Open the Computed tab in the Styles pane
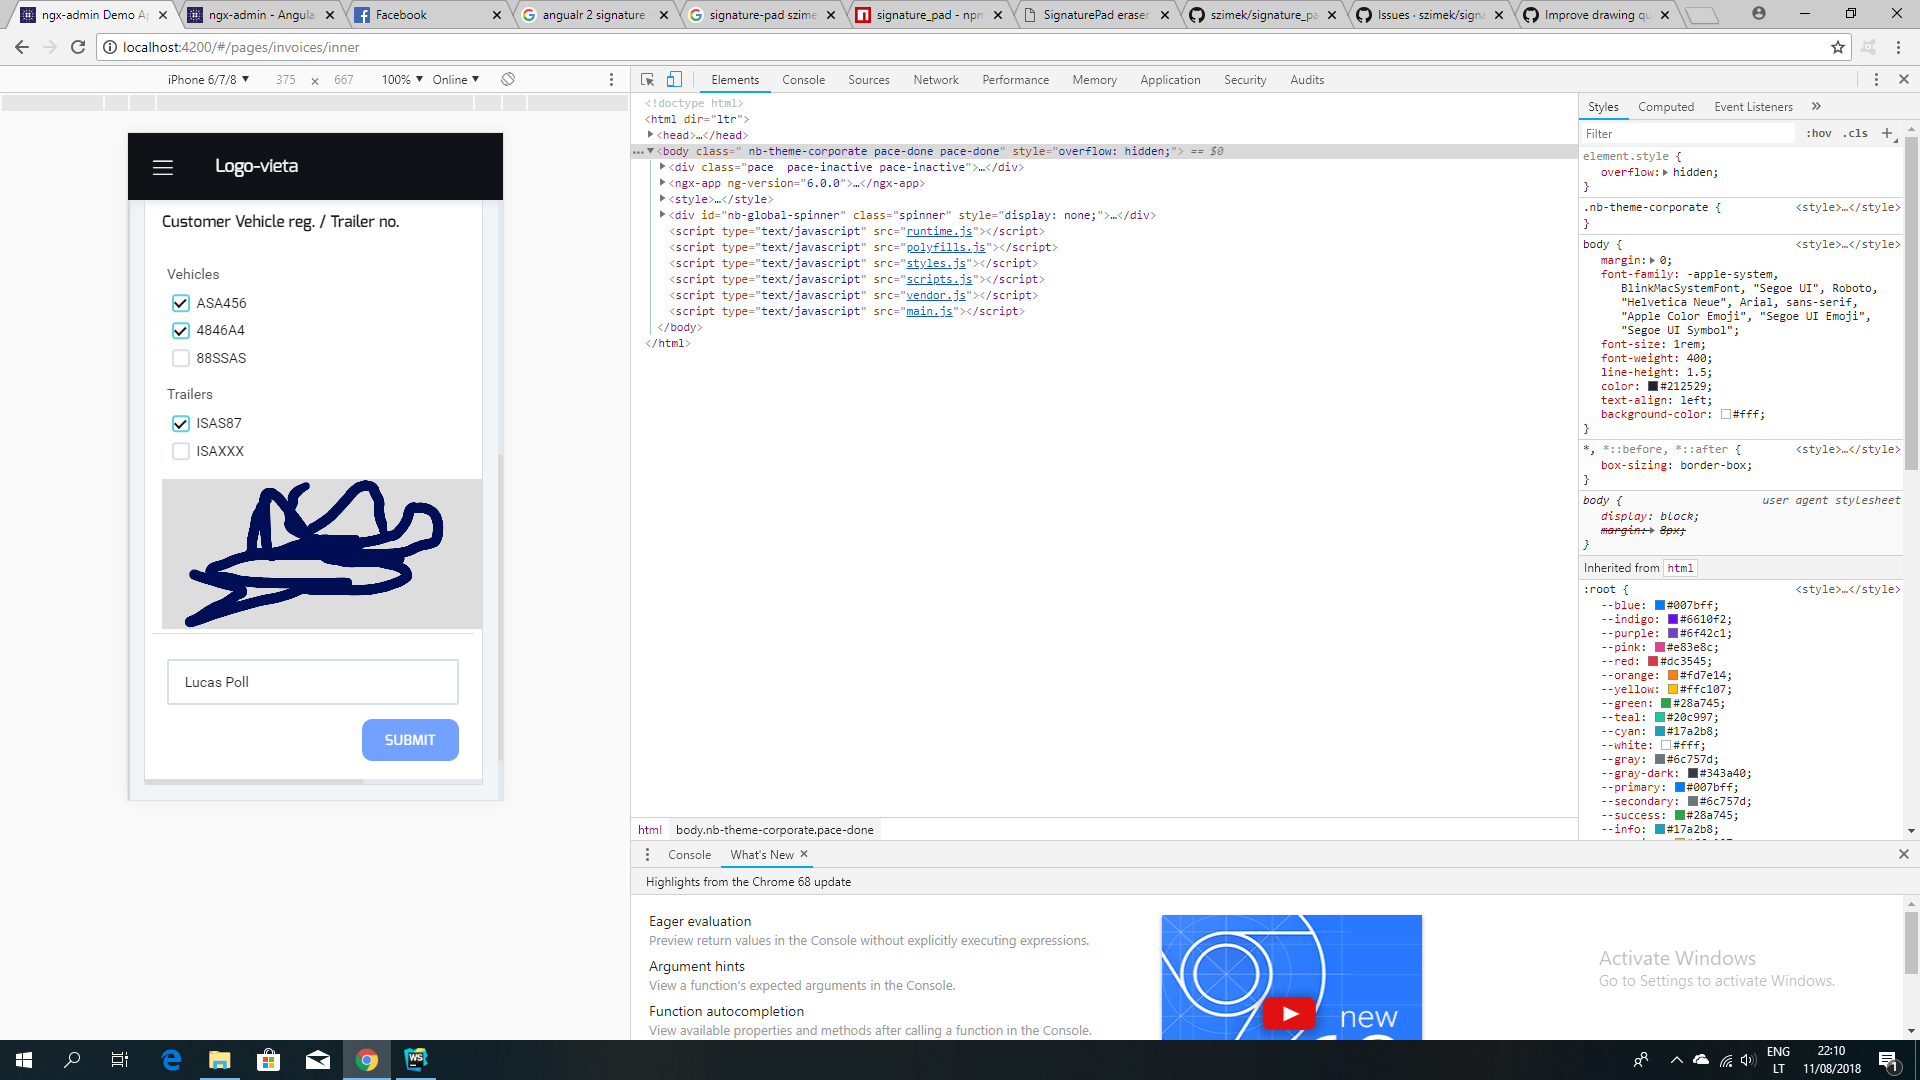This screenshot has width=1920, height=1080. tap(1666, 106)
